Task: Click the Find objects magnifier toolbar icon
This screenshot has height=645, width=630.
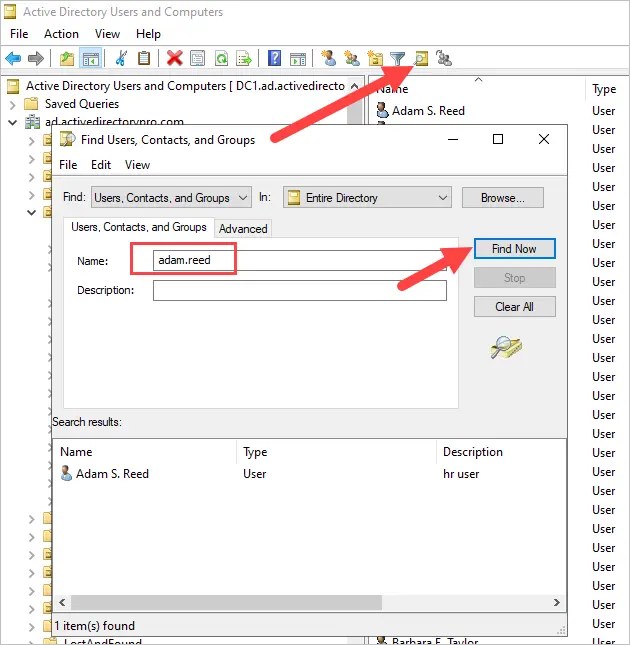Action: 421,58
